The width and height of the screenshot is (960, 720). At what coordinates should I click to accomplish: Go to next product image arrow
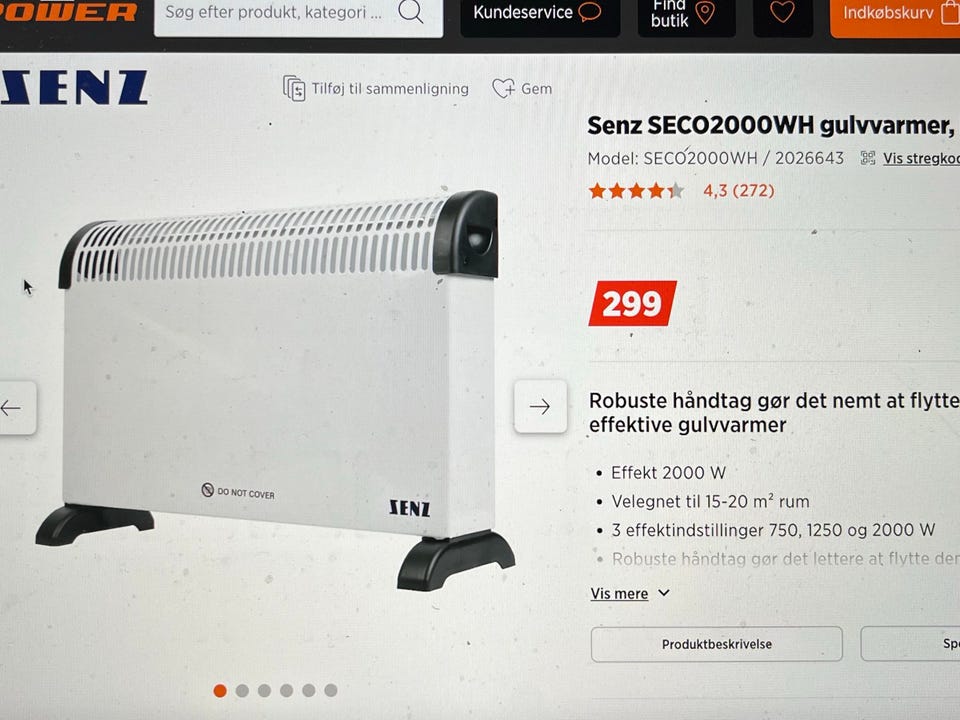click(540, 407)
